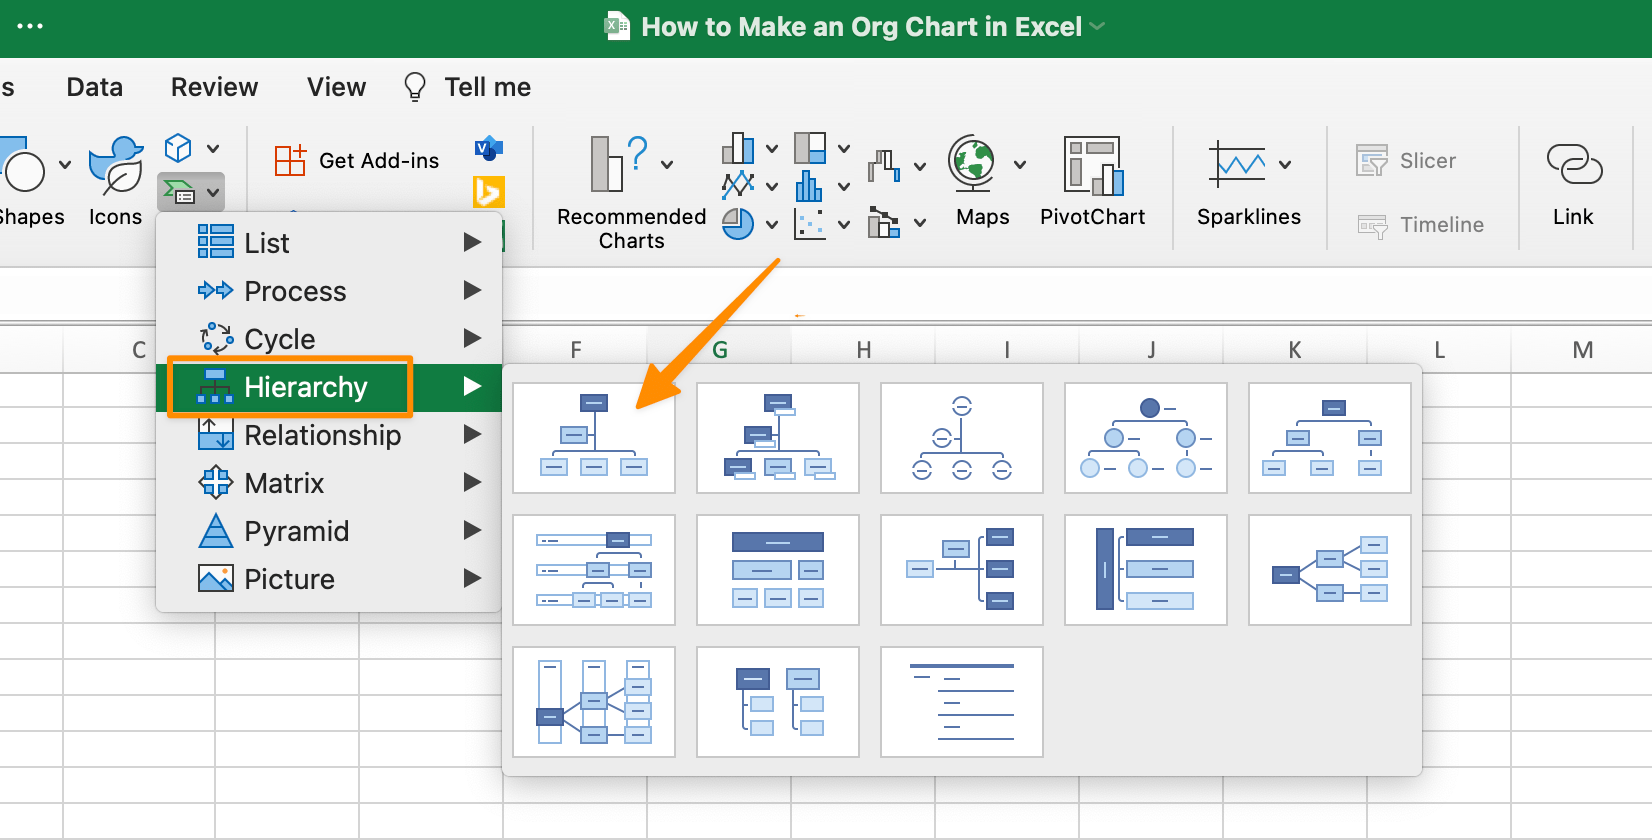Screen dimensions: 1652x840
Task: Switch to the Data tab
Action: 95,87
